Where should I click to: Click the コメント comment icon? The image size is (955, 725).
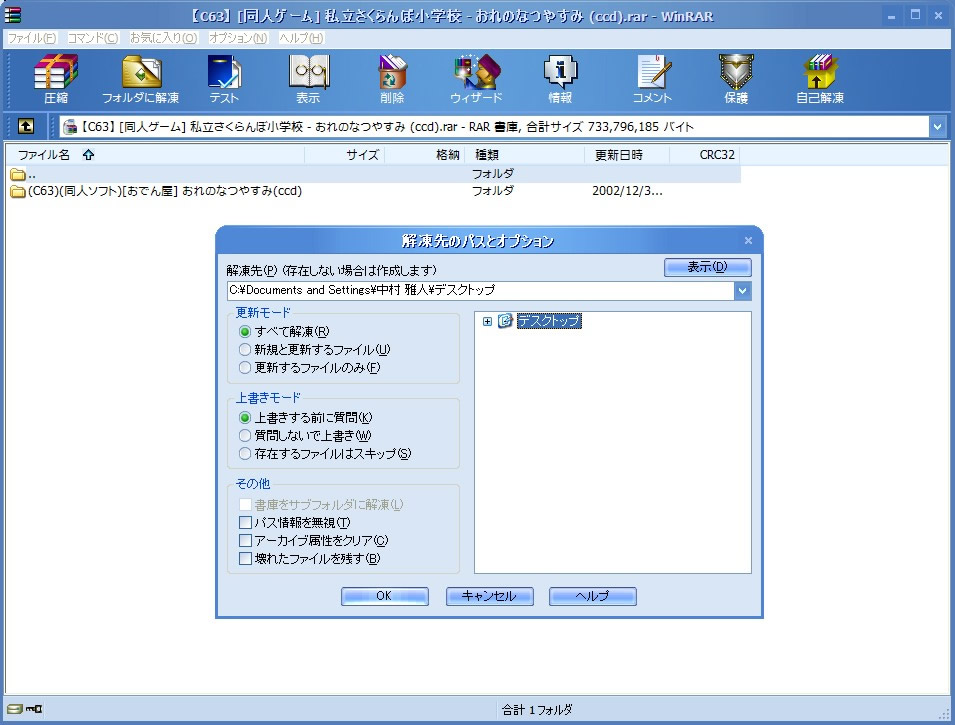(x=653, y=72)
